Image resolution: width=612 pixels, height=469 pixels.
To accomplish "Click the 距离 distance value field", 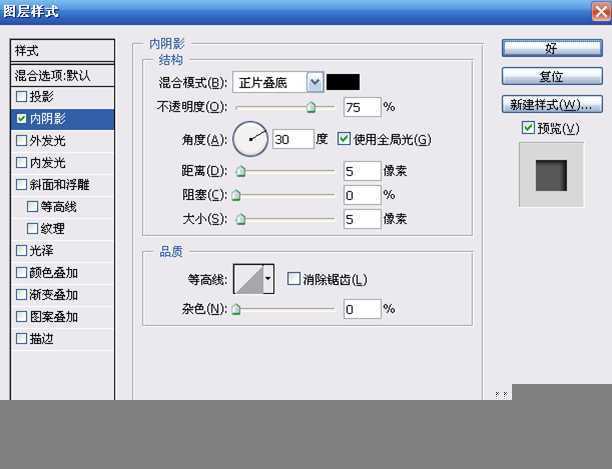I will point(362,171).
